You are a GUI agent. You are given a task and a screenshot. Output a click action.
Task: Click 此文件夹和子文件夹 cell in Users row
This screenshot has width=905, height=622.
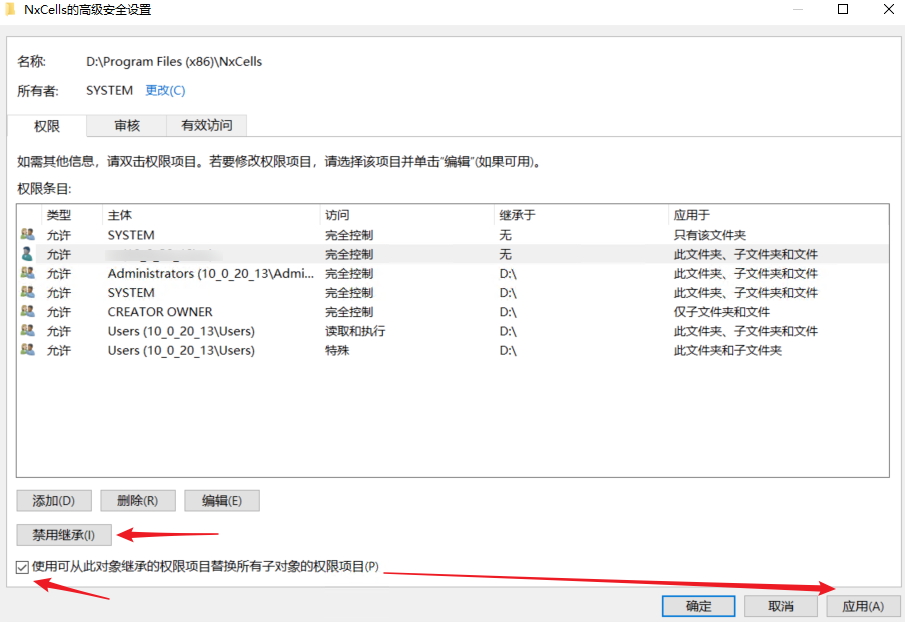pyautogui.click(x=727, y=350)
